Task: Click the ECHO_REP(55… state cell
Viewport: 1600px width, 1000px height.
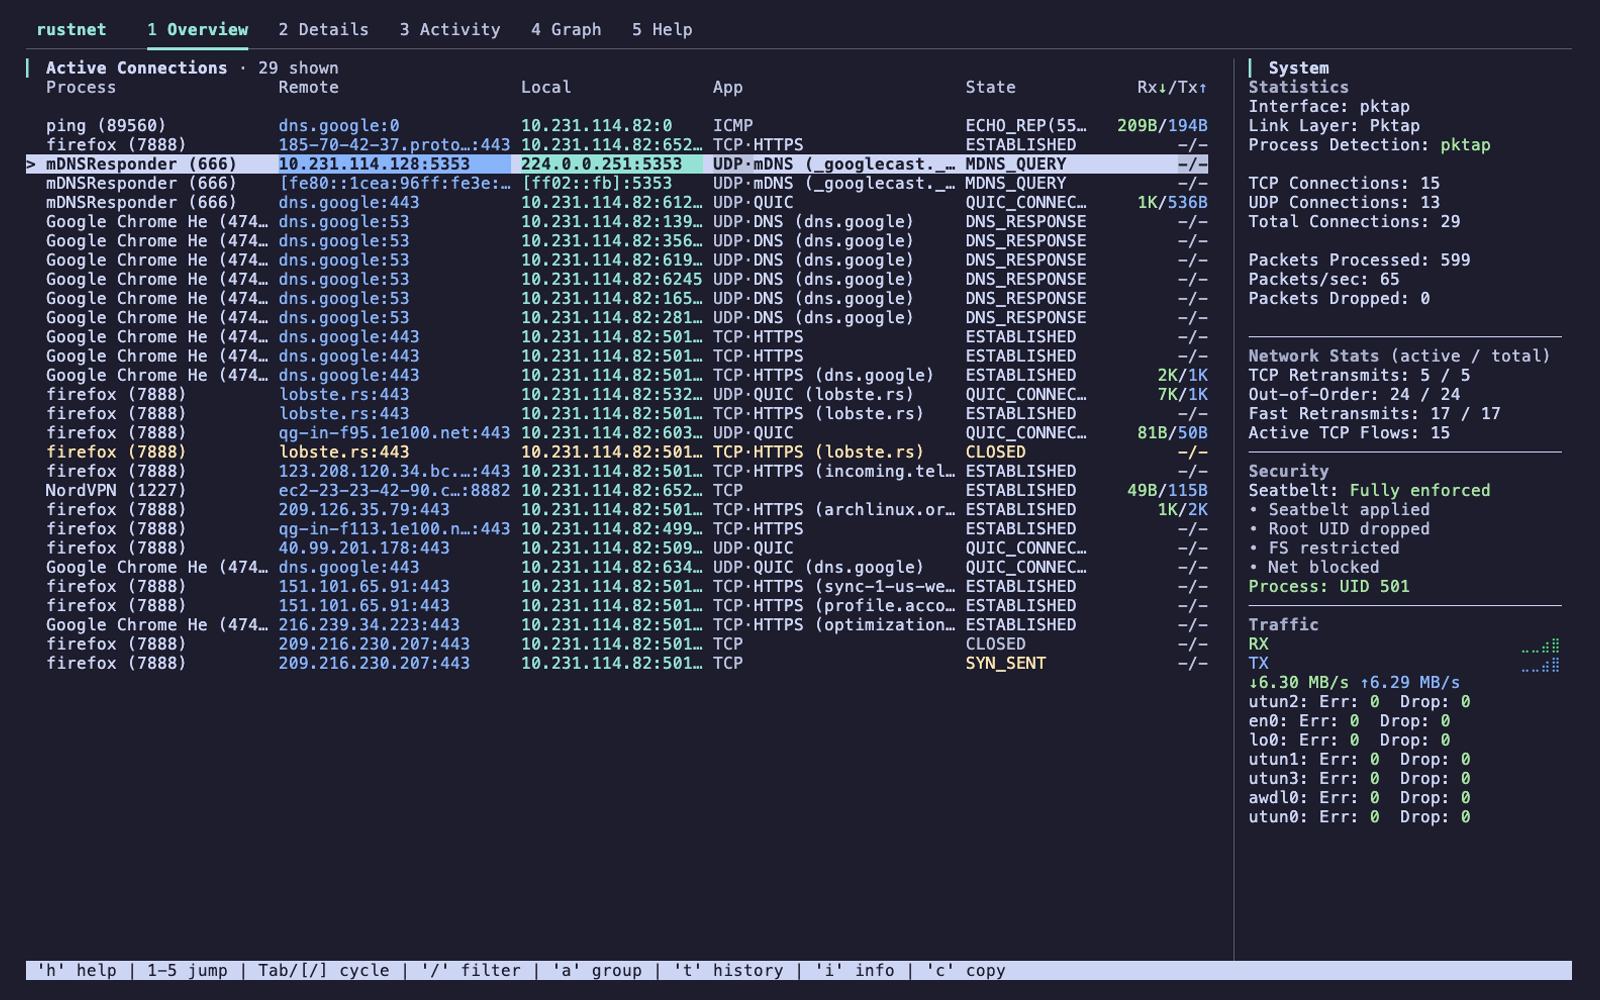Action: coord(1026,126)
